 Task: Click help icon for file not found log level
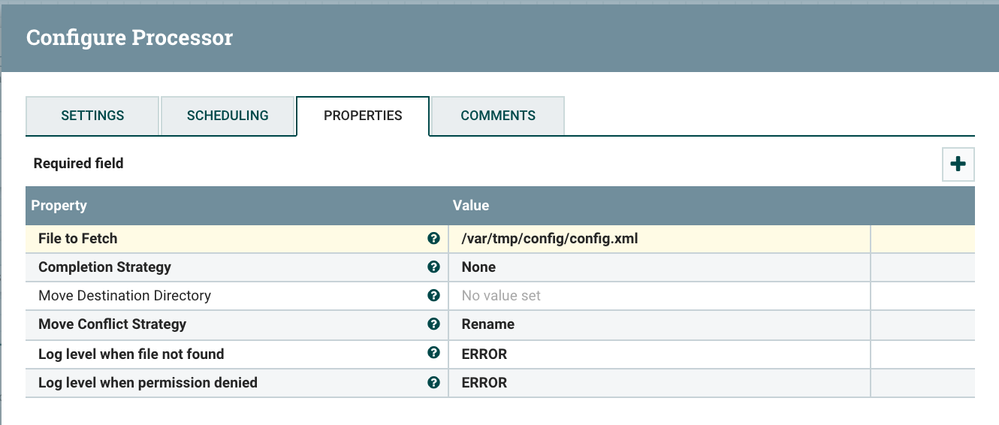point(434,353)
